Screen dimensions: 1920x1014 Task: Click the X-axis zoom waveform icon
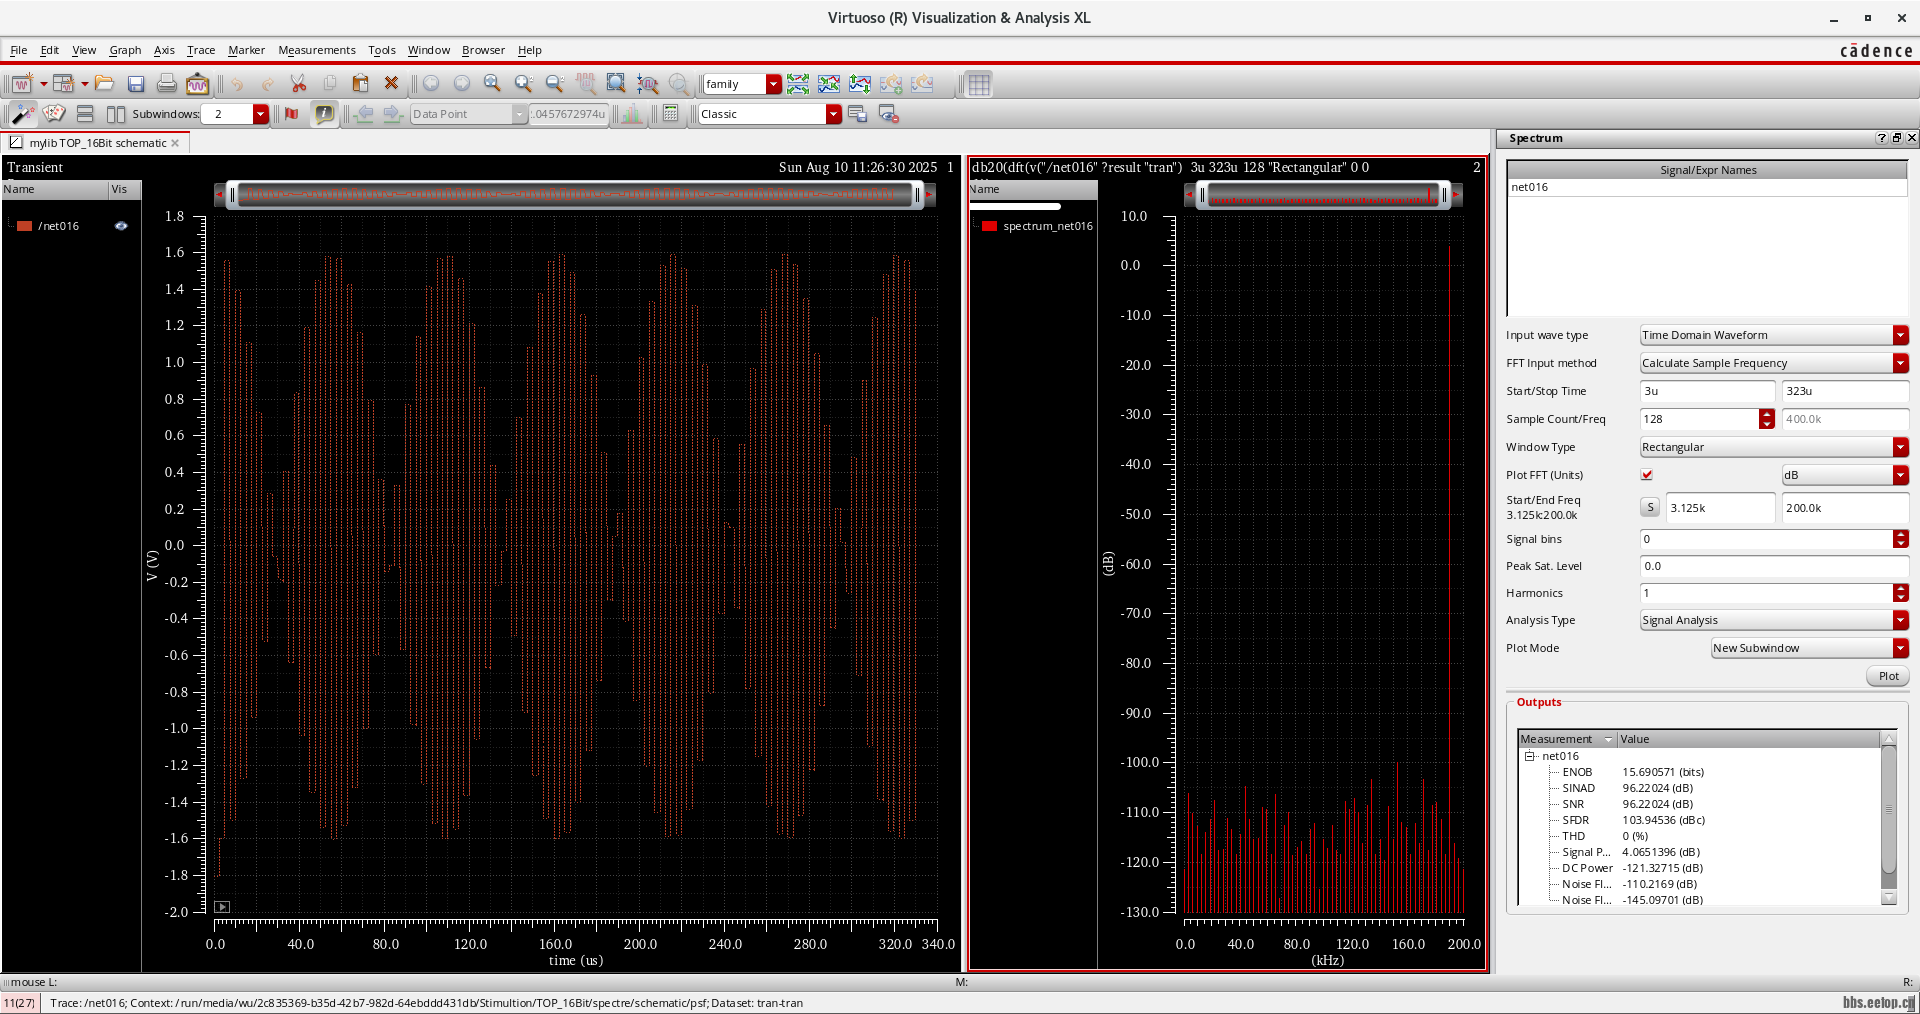click(x=647, y=84)
